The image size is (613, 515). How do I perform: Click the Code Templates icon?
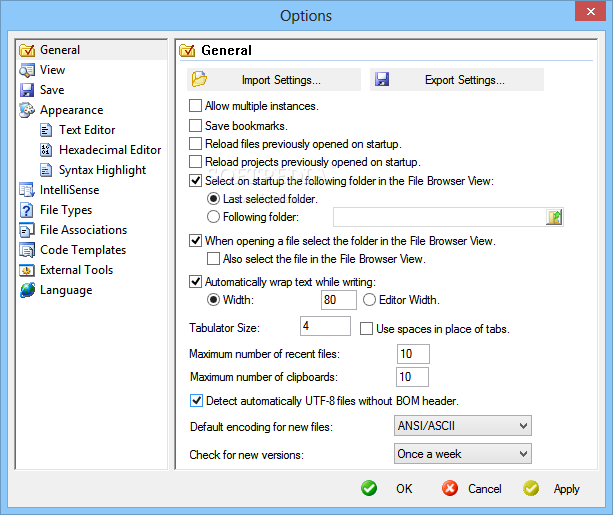point(27,250)
